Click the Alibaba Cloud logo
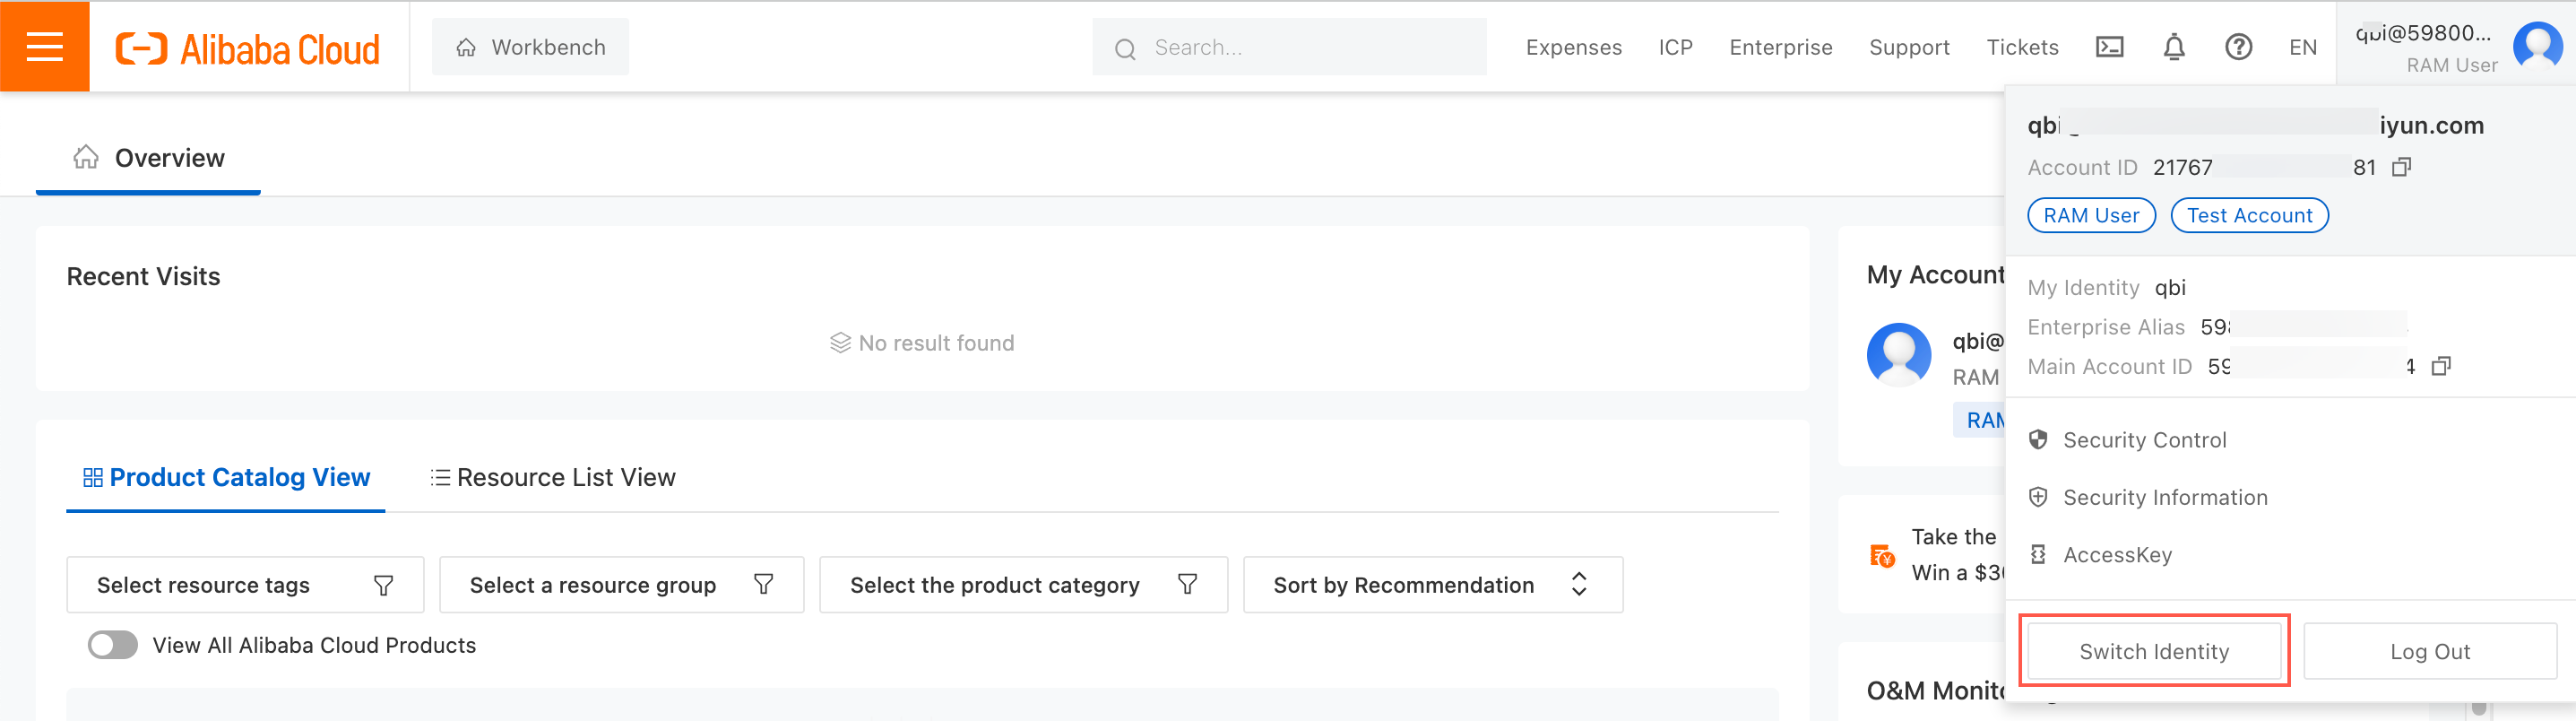 click(x=248, y=48)
